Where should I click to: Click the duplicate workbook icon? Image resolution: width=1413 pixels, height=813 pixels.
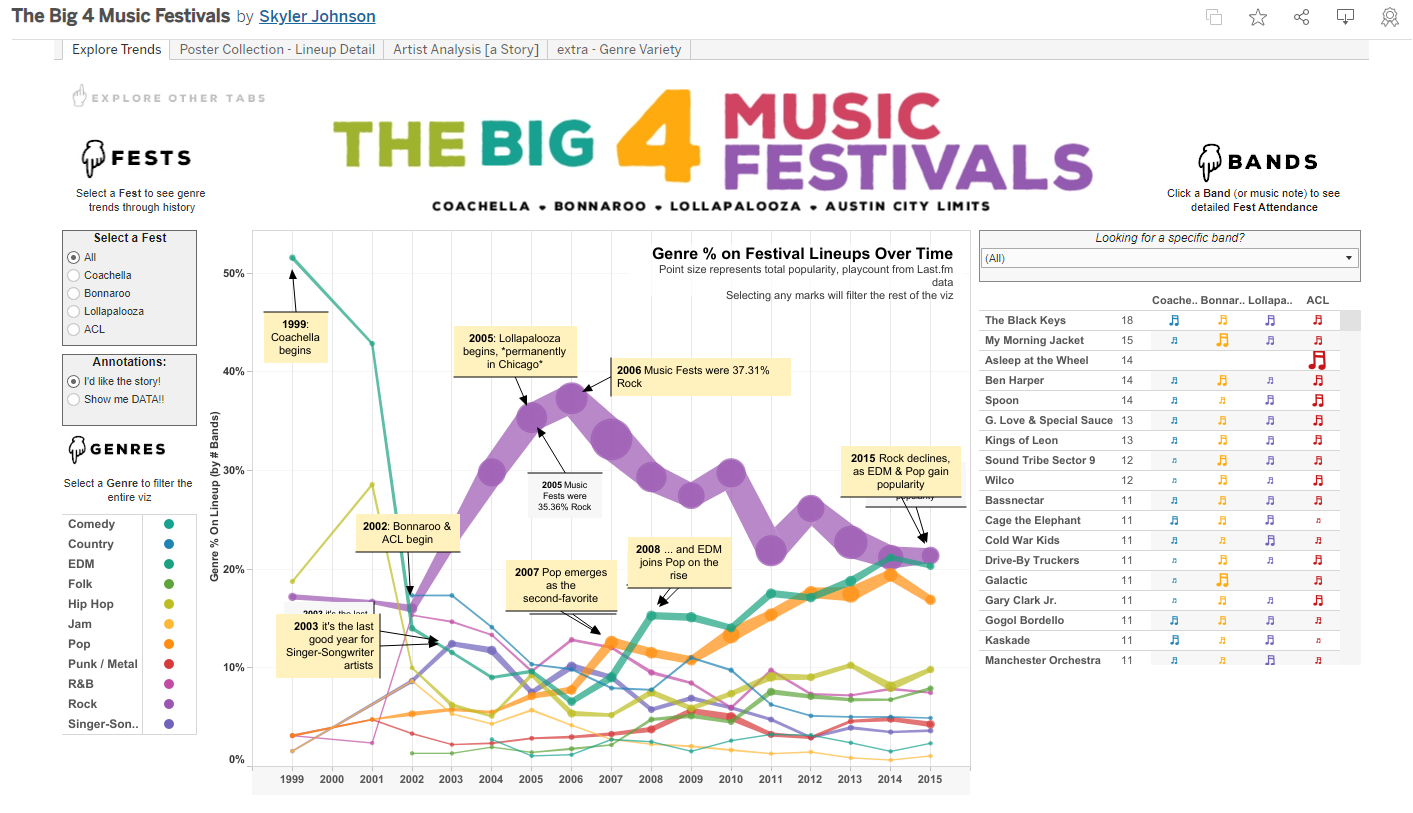(x=1214, y=17)
